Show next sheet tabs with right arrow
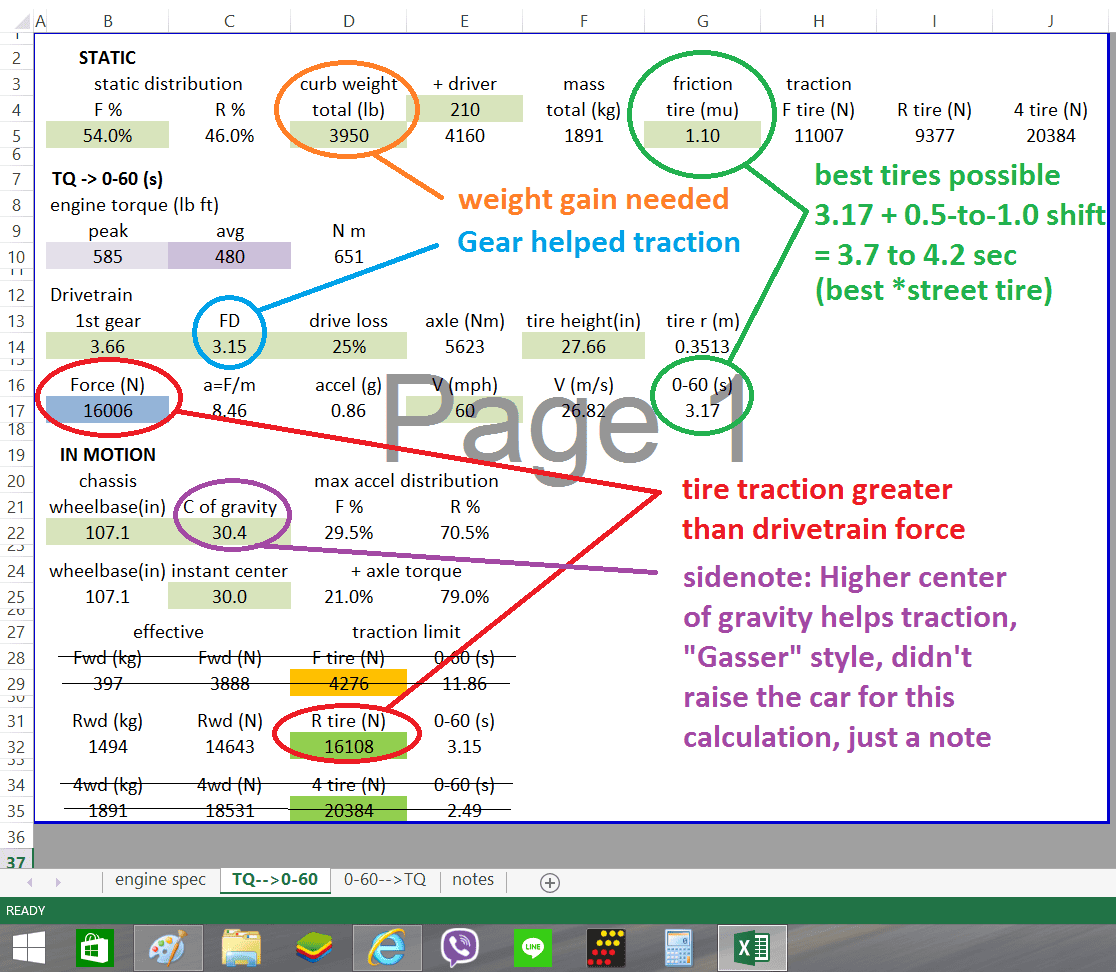 58,882
